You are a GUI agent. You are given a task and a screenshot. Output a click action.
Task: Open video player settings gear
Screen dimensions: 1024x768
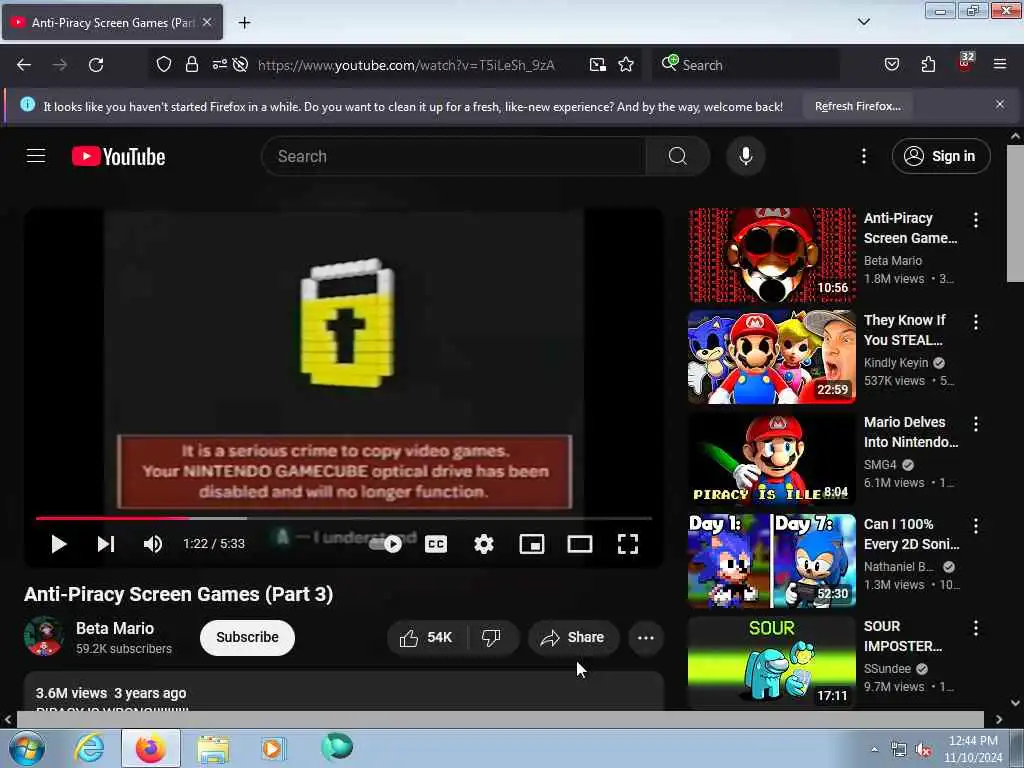(x=484, y=544)
